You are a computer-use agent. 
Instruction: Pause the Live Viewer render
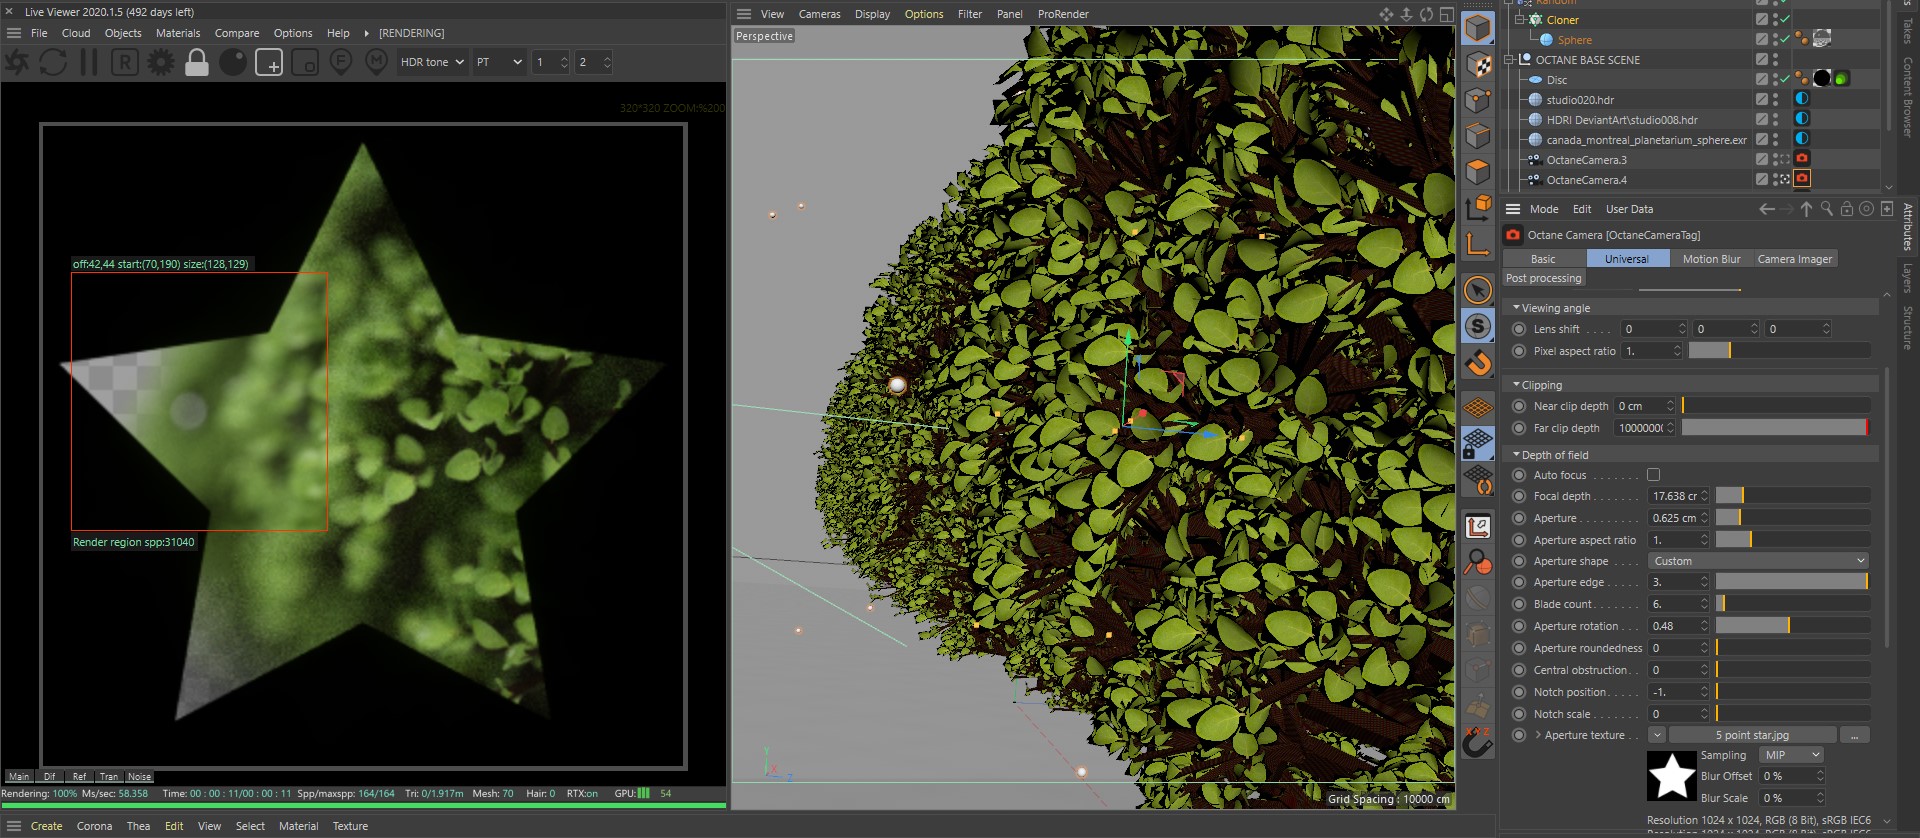(x=89, y=62)
